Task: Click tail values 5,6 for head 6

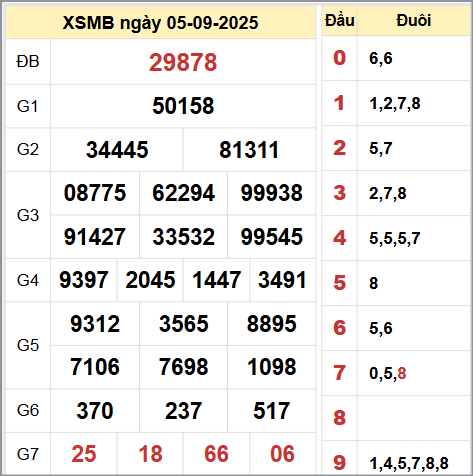Action: [x=381, y=328]
